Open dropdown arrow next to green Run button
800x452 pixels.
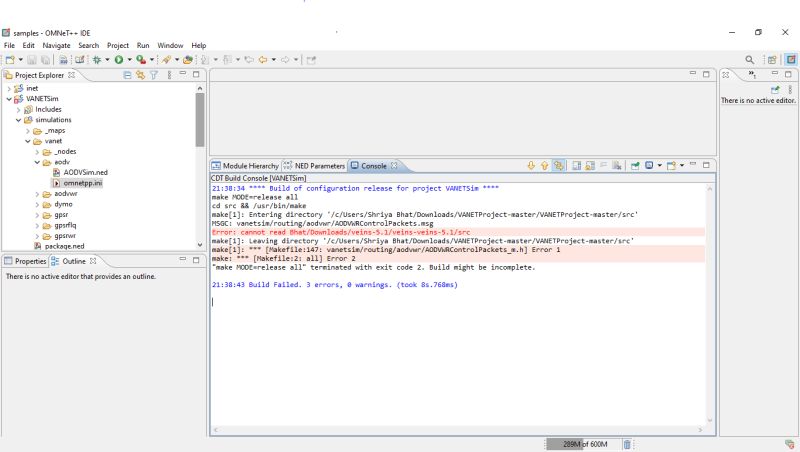point(130,60)
